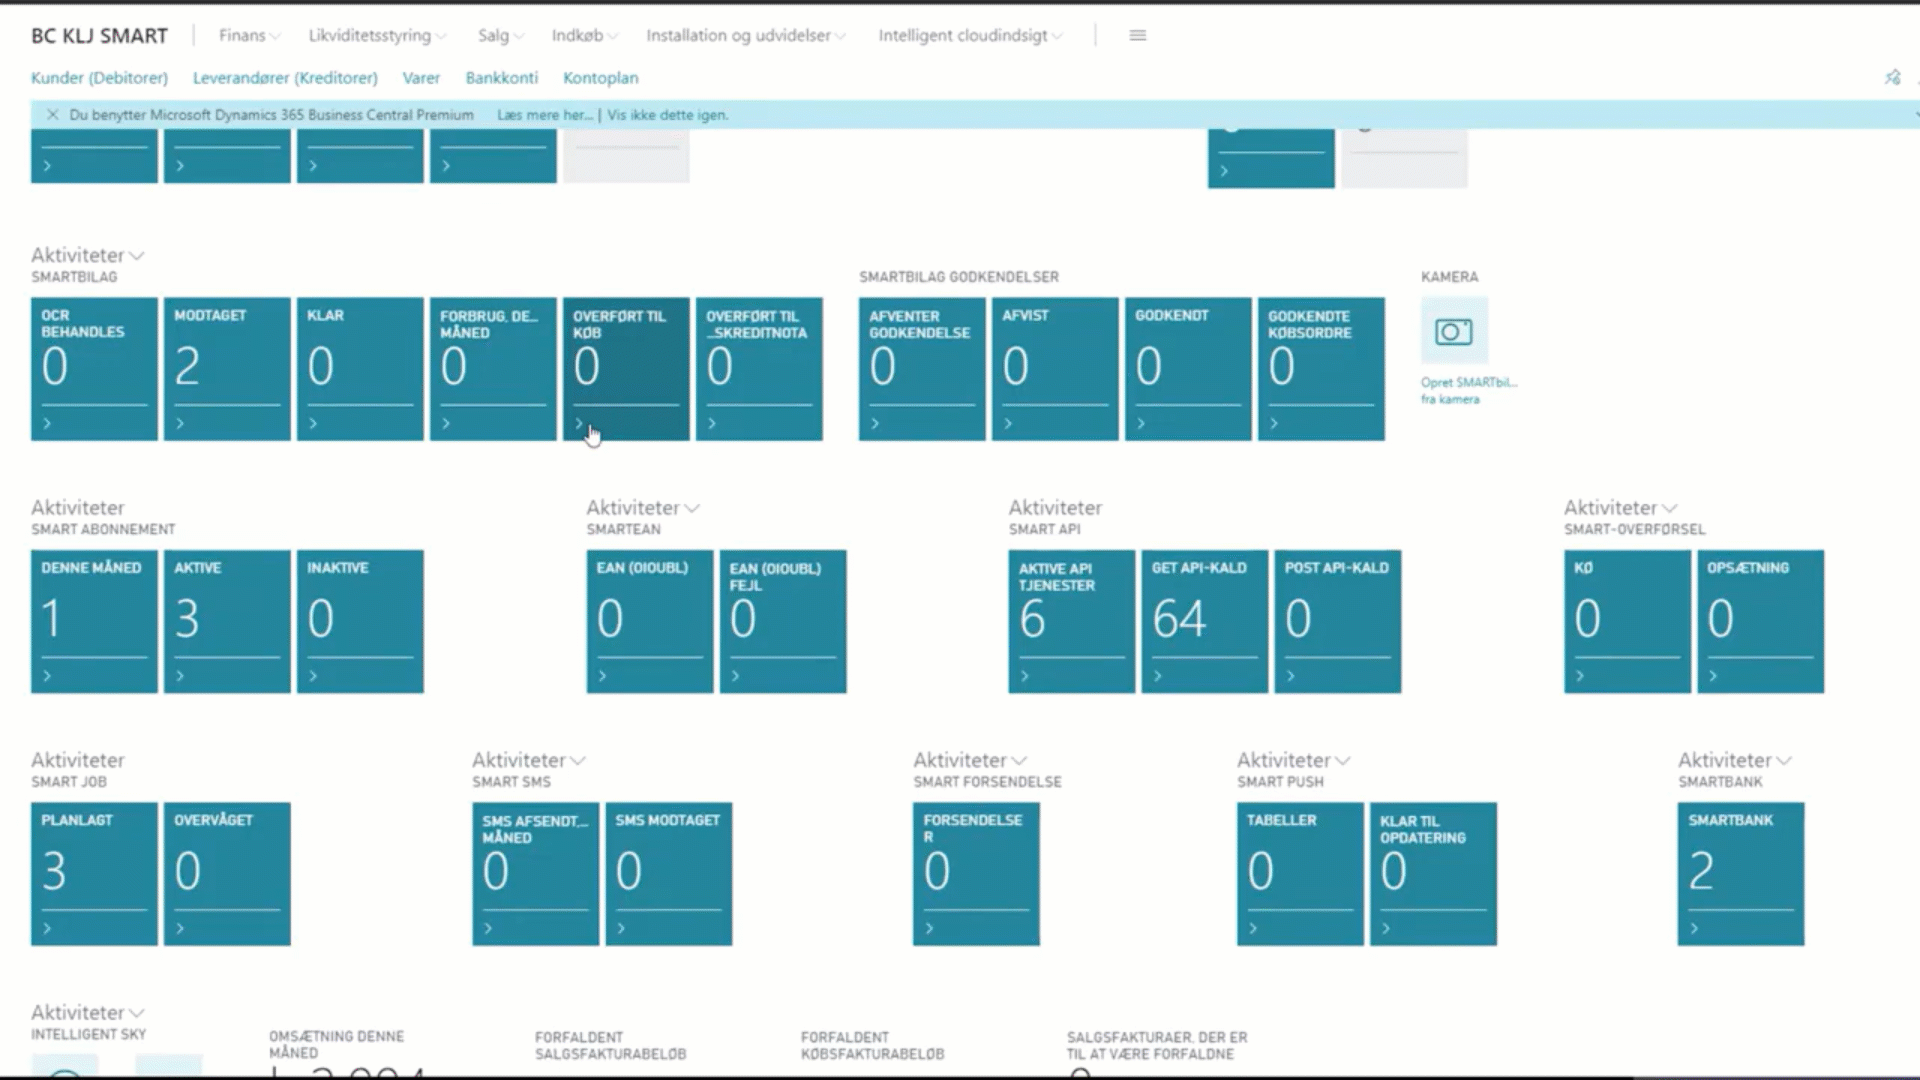Expand Aktiviteter chevron above Smartbilag
The width and height of the screenshot is (1920, 1080).
pyautogui.click(x=137, y=256)
